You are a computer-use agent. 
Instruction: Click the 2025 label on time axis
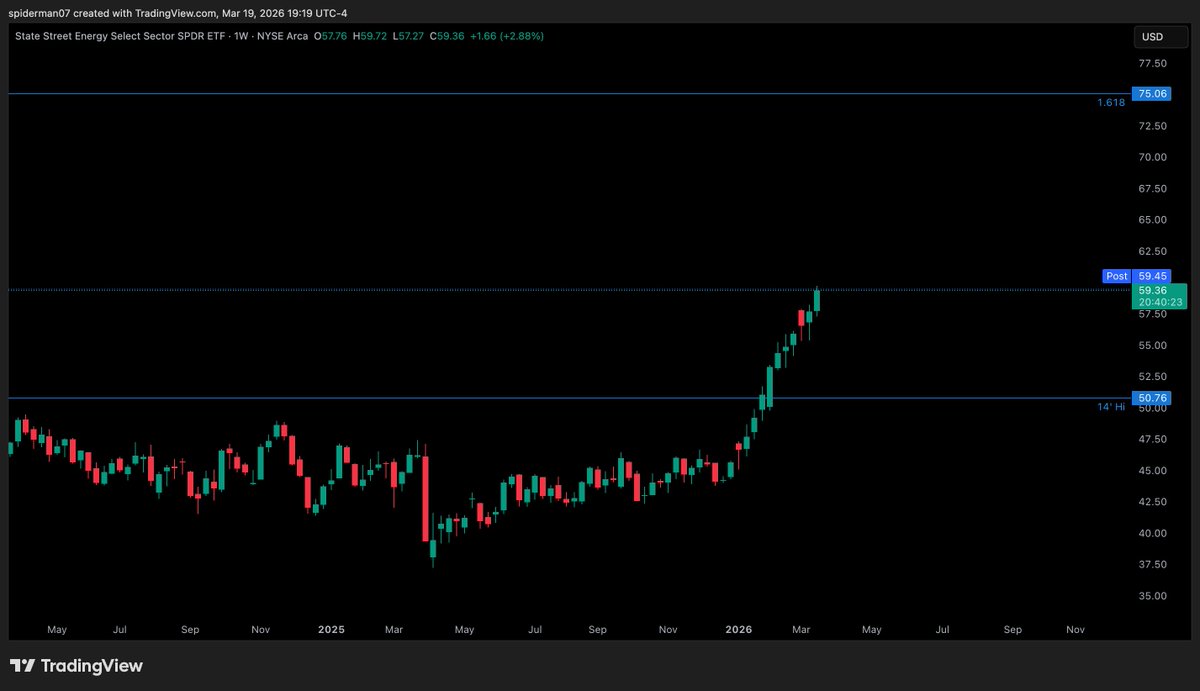click(x=331, y=630)
